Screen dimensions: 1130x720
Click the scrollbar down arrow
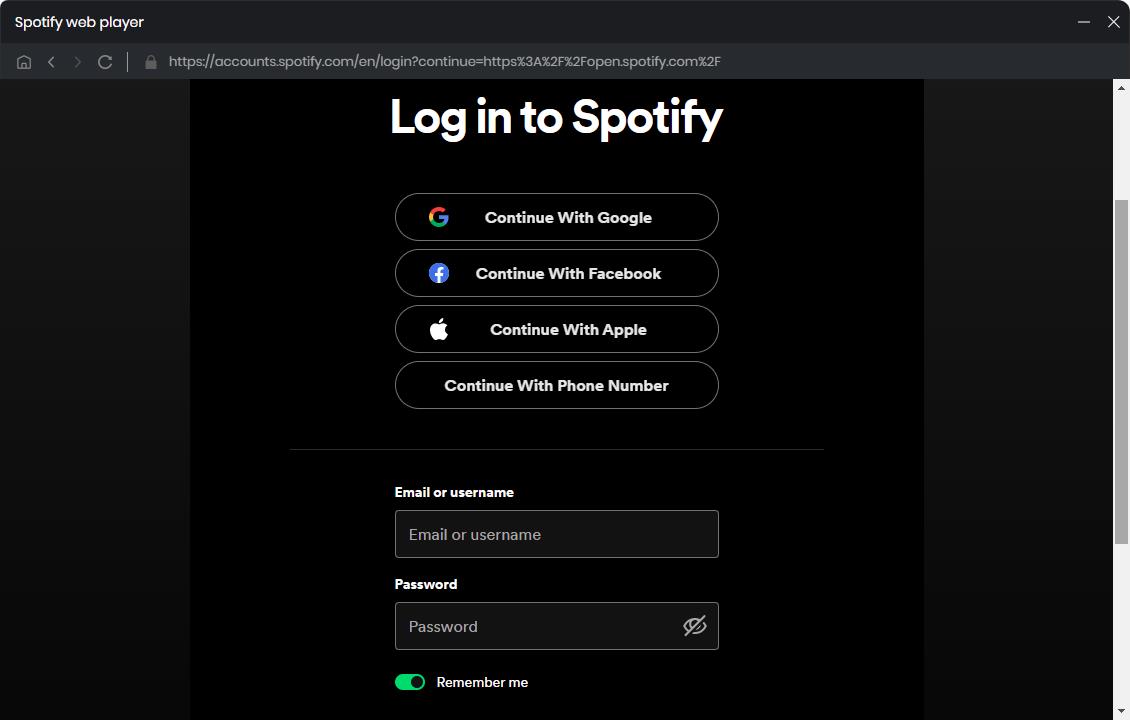[x=1121, y=712]
